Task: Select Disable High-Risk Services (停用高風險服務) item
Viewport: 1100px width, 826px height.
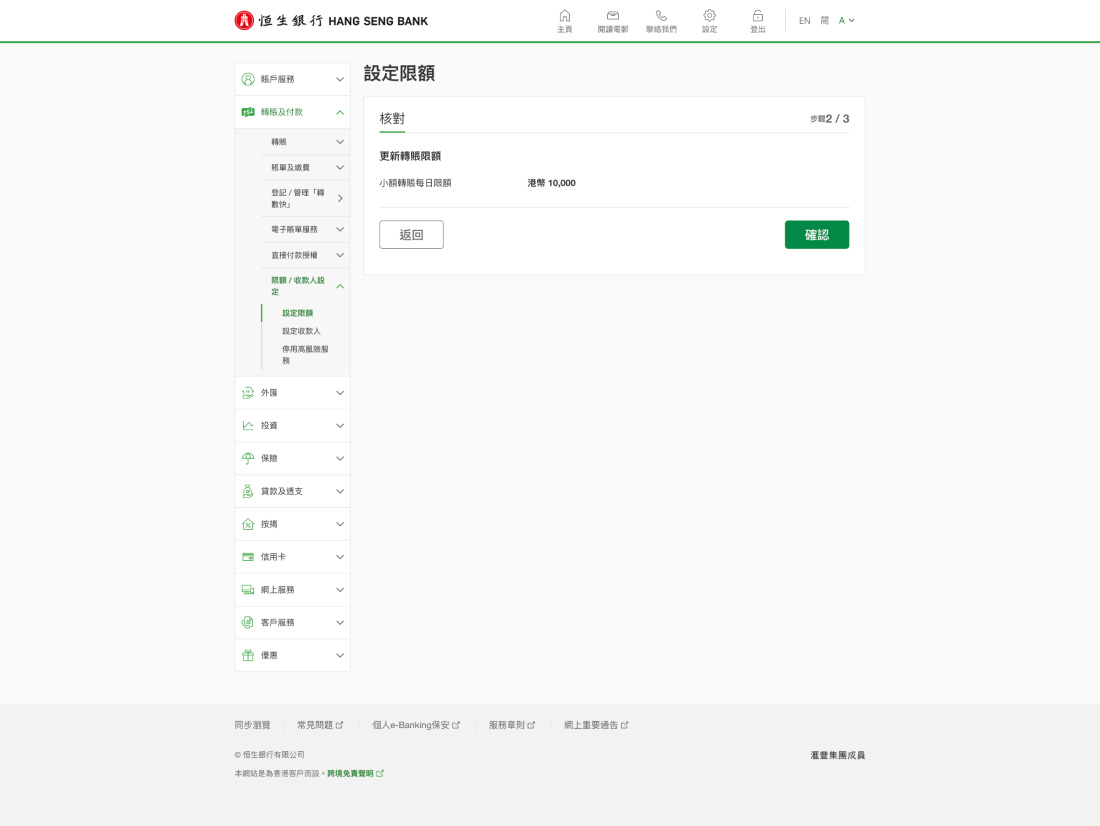Action: pos(305,355)
